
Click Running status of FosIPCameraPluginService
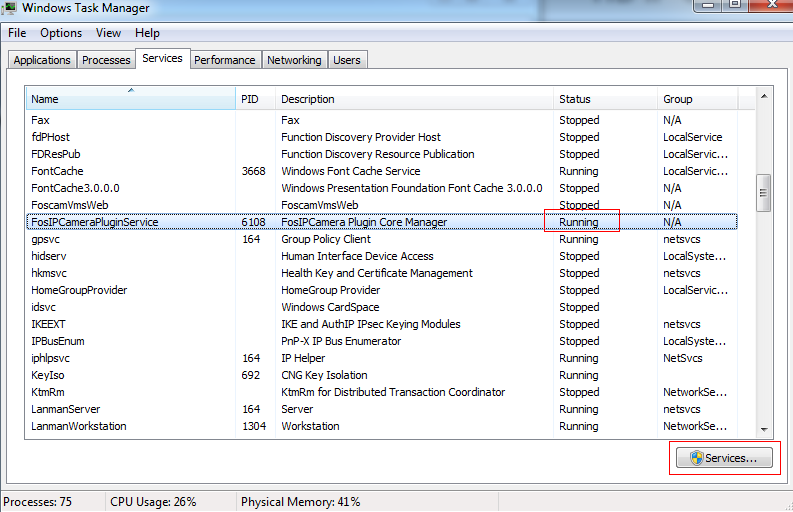tap(579, 222)
